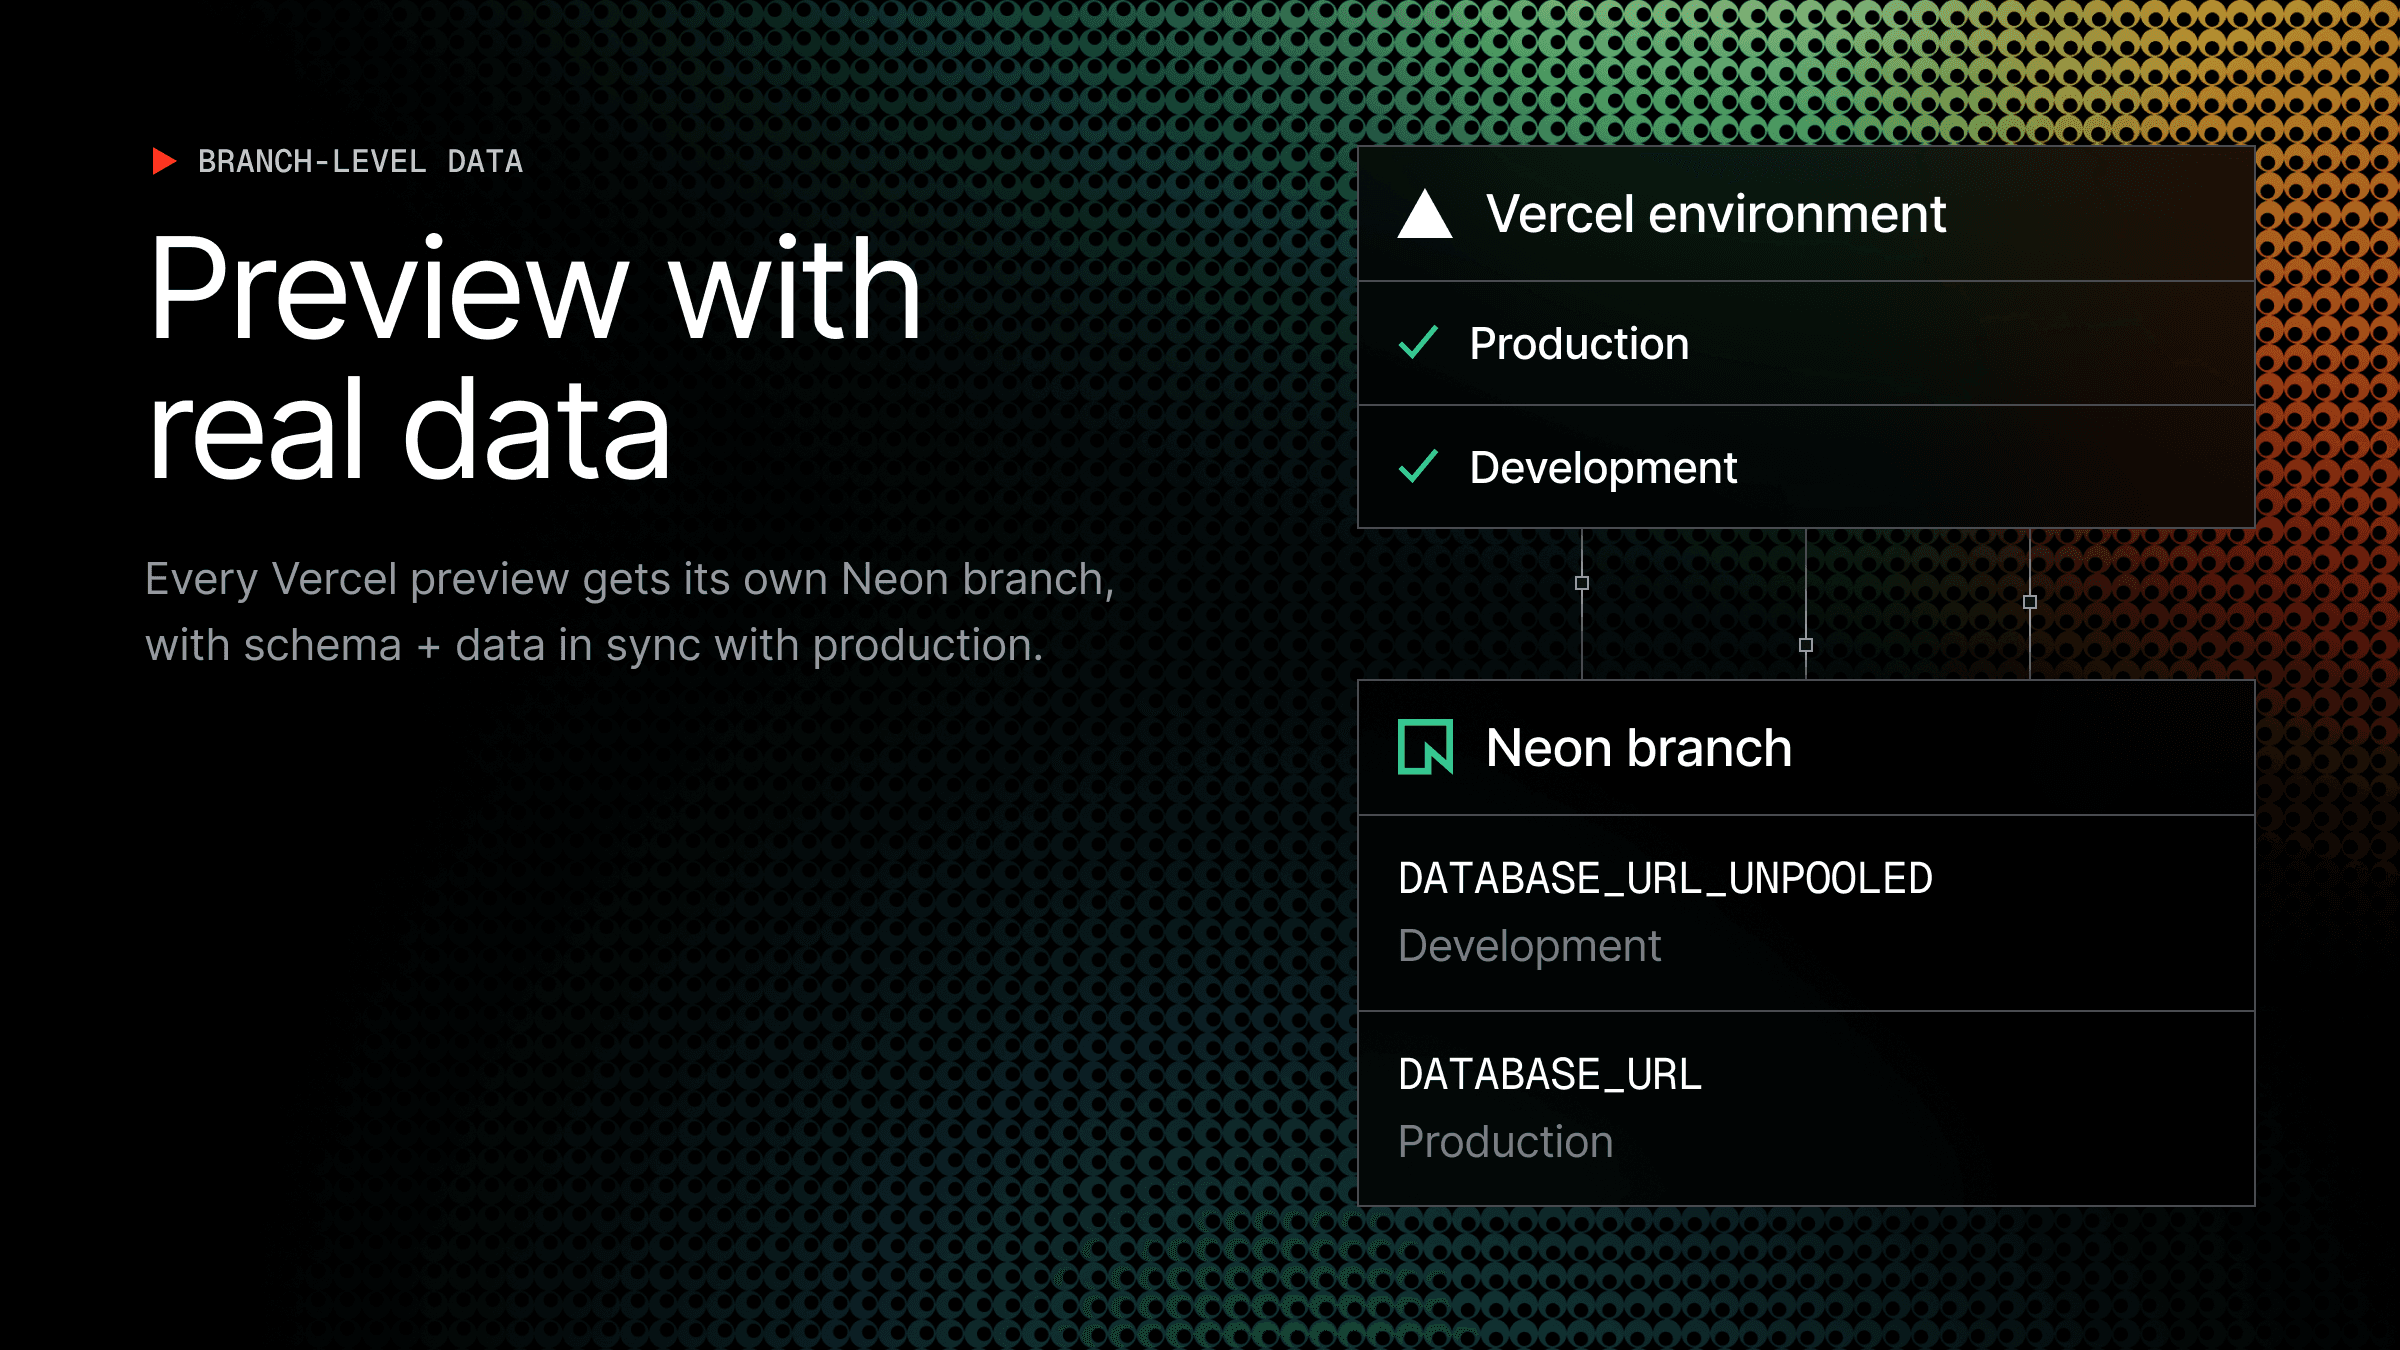This screenshot has width=2400, height=1350.
Task: Click the Neon branch header
Action: point(1638,748)
